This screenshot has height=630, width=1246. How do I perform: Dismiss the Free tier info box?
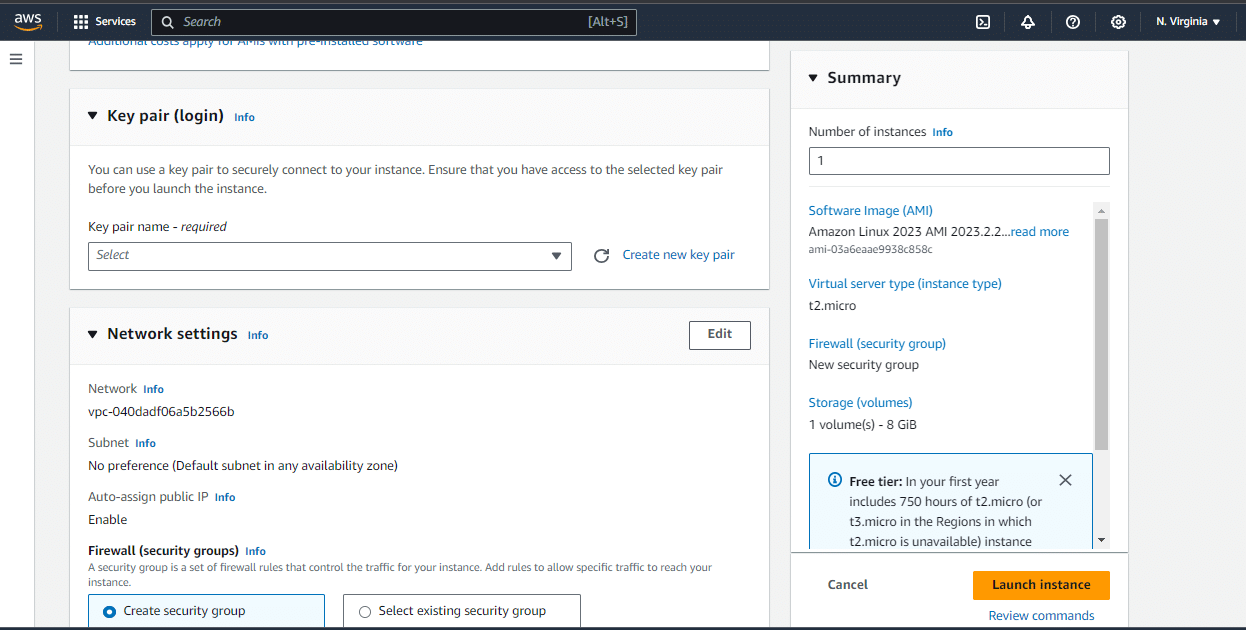tap(1065, 480)
